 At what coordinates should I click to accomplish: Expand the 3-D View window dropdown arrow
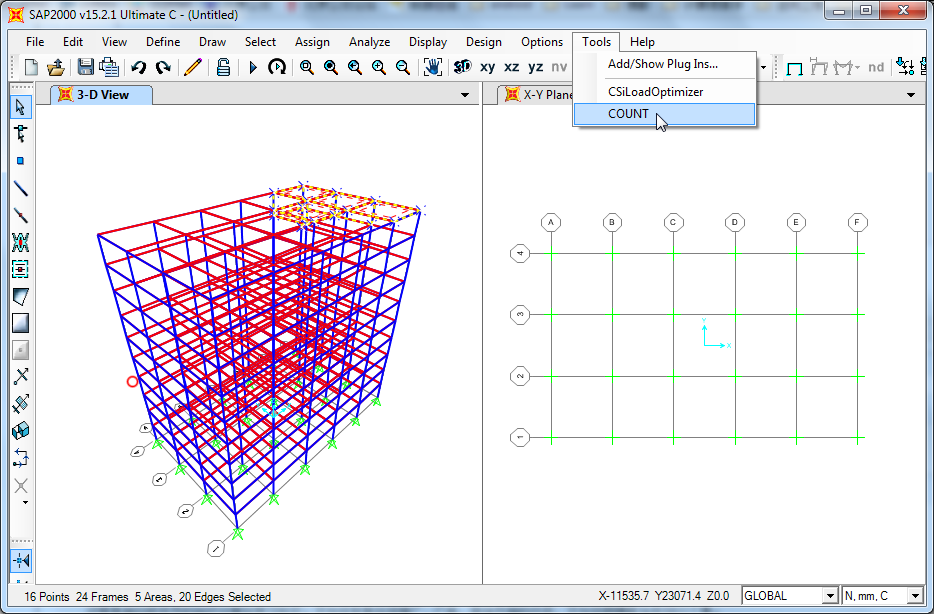point(464,95)
